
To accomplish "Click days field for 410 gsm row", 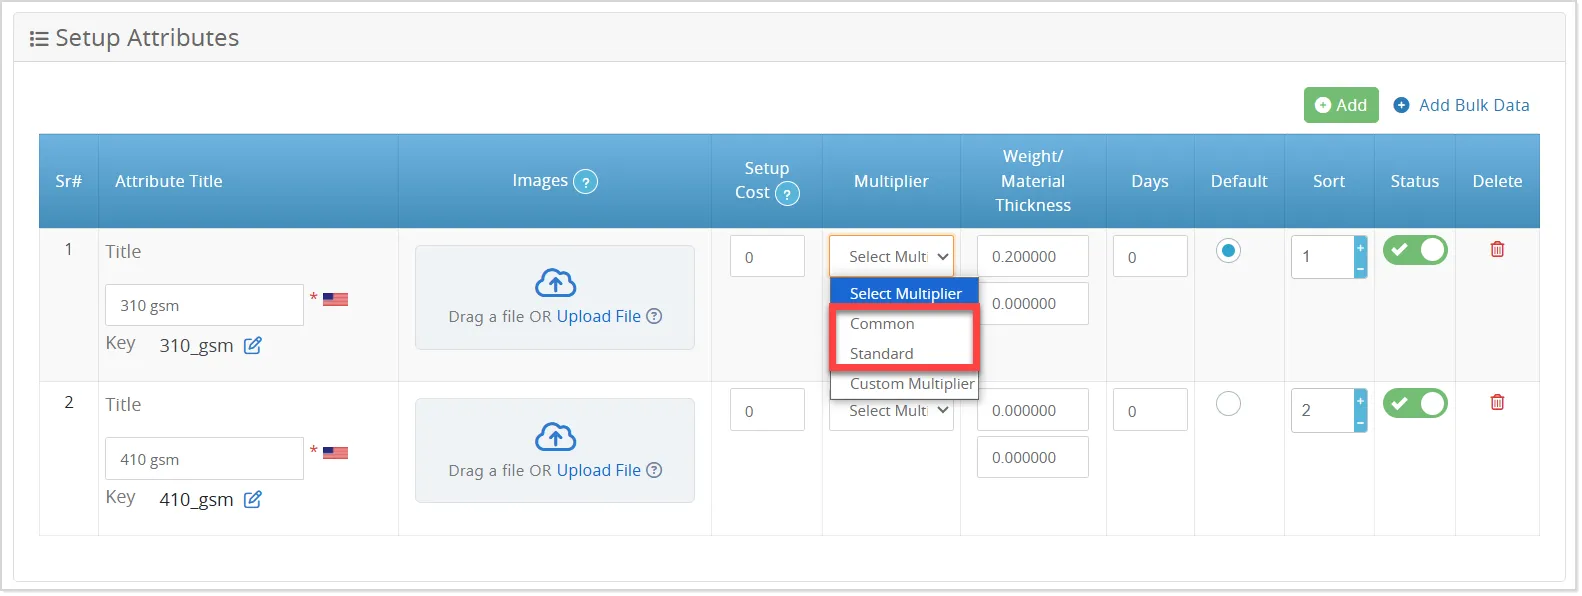I will 1150,410.
